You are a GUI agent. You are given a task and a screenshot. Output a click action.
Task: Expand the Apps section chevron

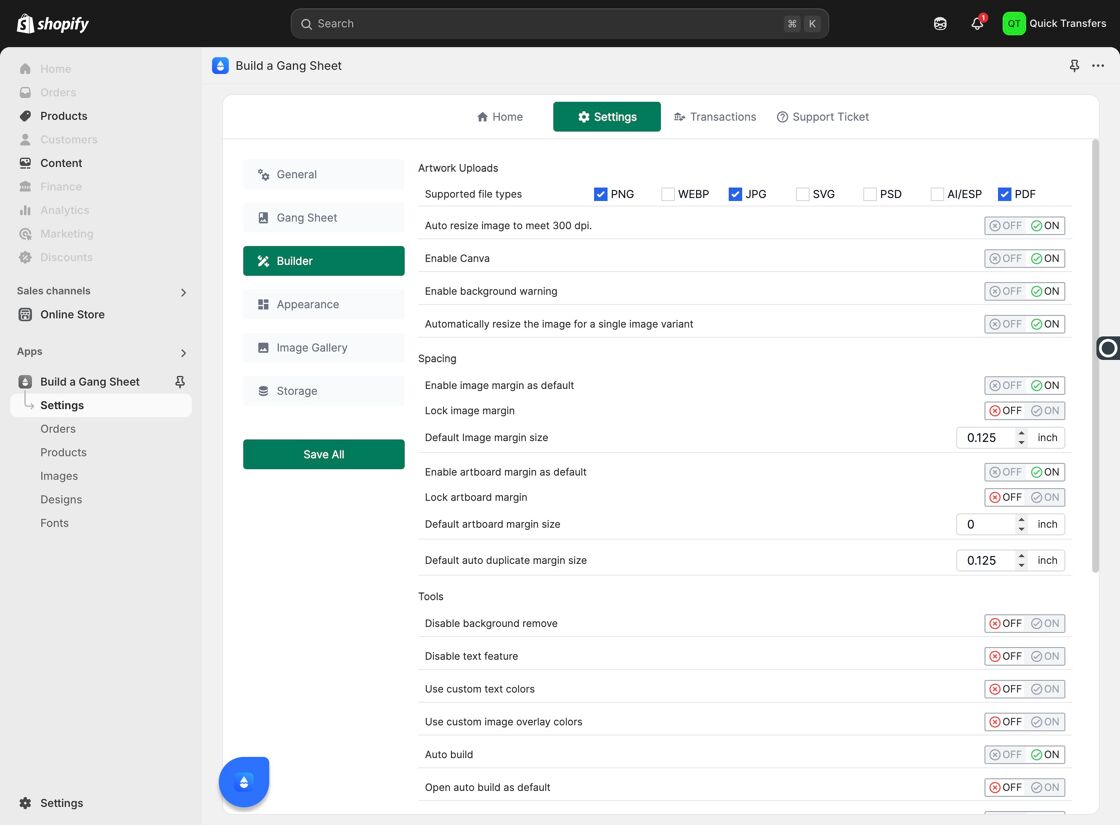pos(184,353)
